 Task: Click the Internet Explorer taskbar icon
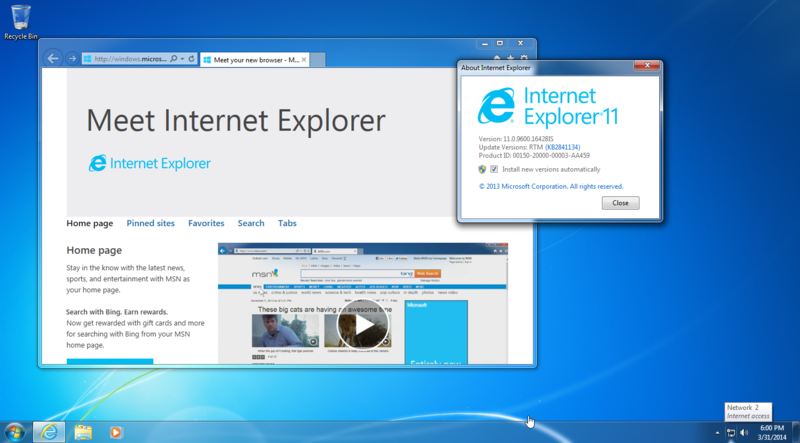[49, 432]
